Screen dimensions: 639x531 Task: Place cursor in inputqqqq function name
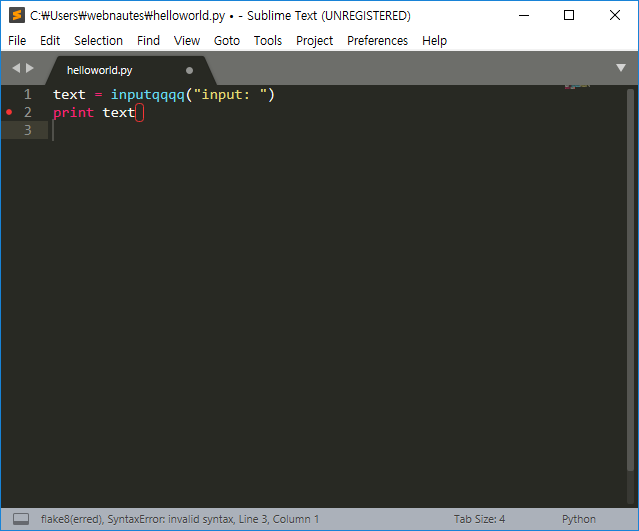[148, 95]
